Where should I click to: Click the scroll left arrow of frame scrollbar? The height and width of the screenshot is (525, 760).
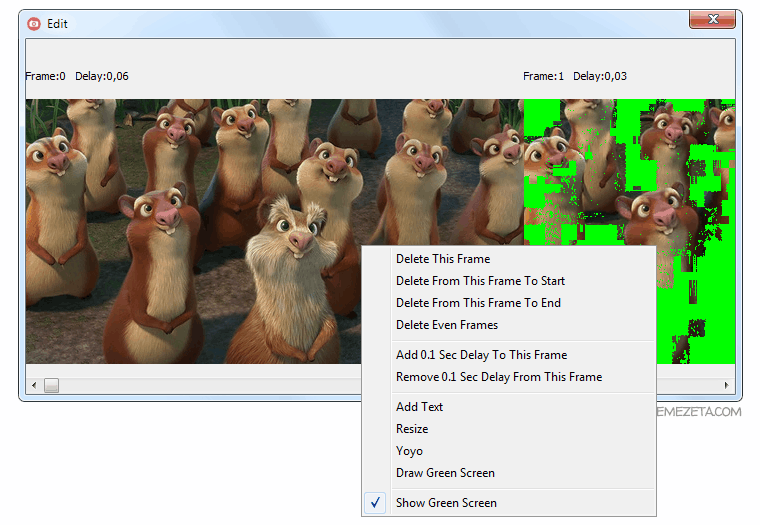tap(34, 385)
